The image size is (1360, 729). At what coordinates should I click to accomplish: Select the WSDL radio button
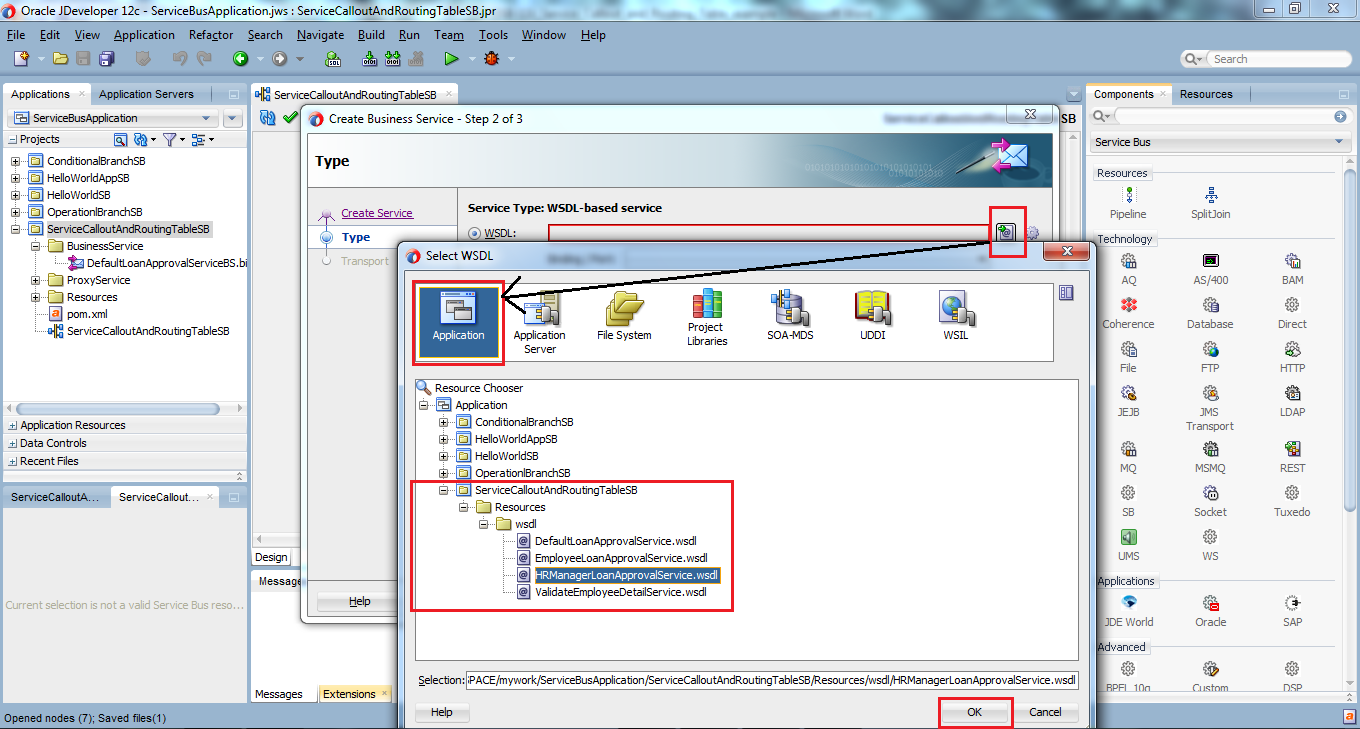click(475, 232)
